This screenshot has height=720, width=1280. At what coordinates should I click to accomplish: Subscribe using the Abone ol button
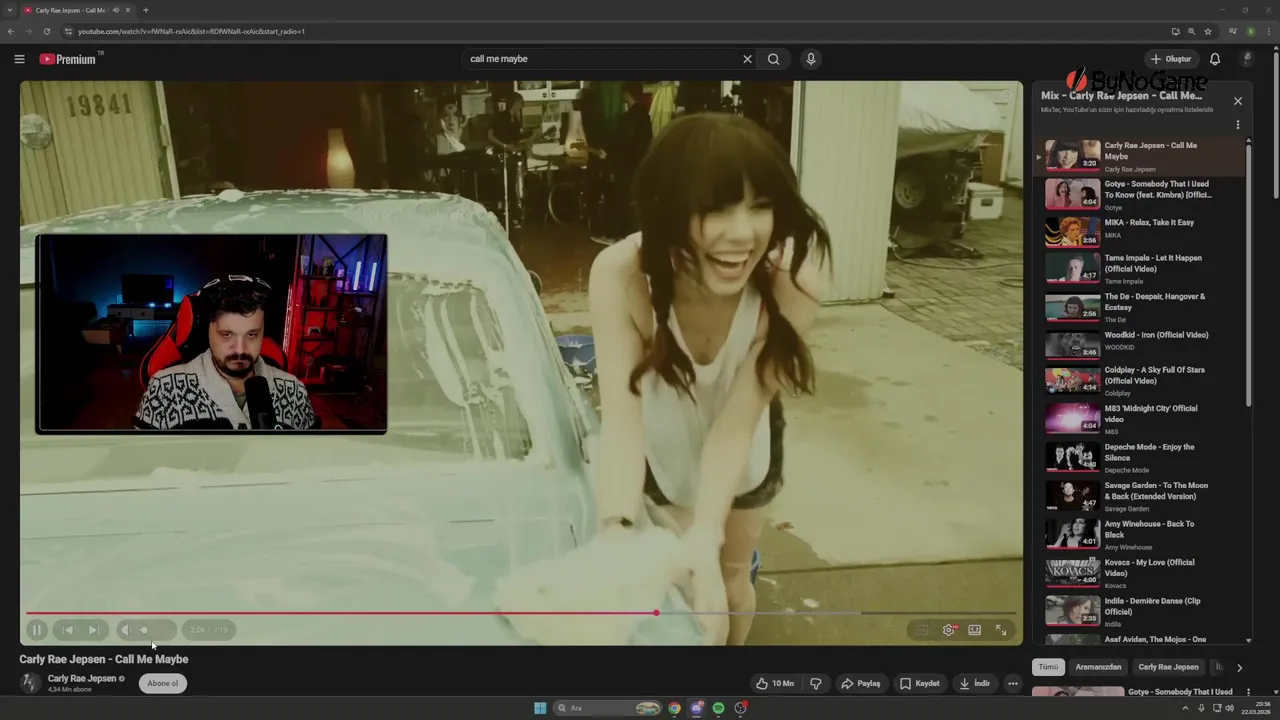point(162,684)
